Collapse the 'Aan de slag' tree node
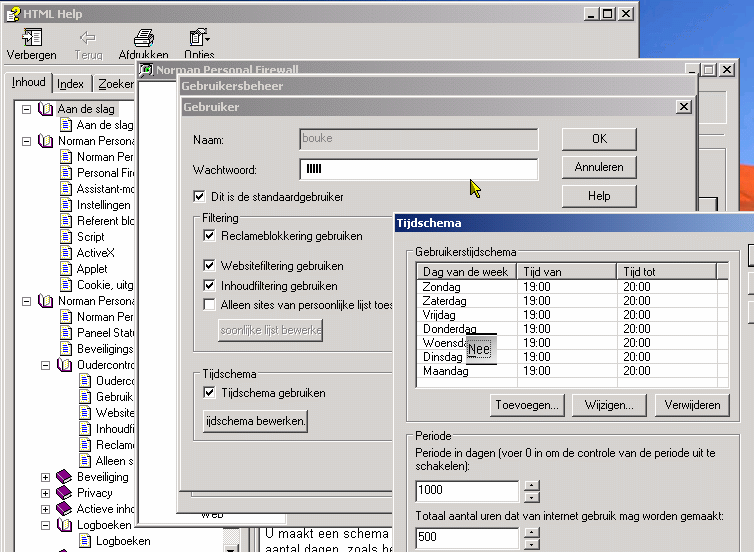754x552 pixels. [26, 110]
